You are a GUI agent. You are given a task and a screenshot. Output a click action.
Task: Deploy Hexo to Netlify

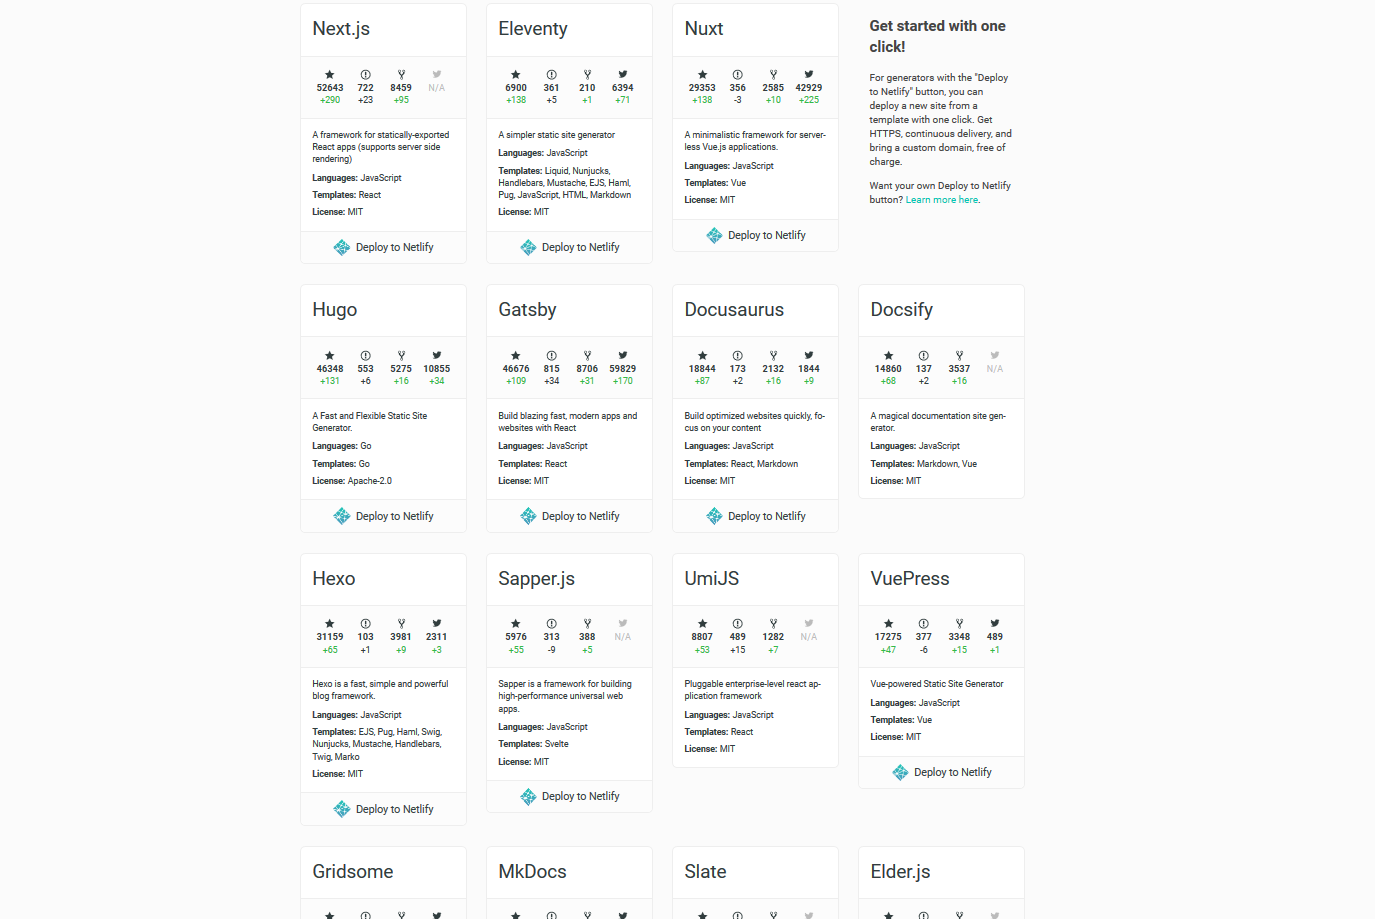point(384,809)
